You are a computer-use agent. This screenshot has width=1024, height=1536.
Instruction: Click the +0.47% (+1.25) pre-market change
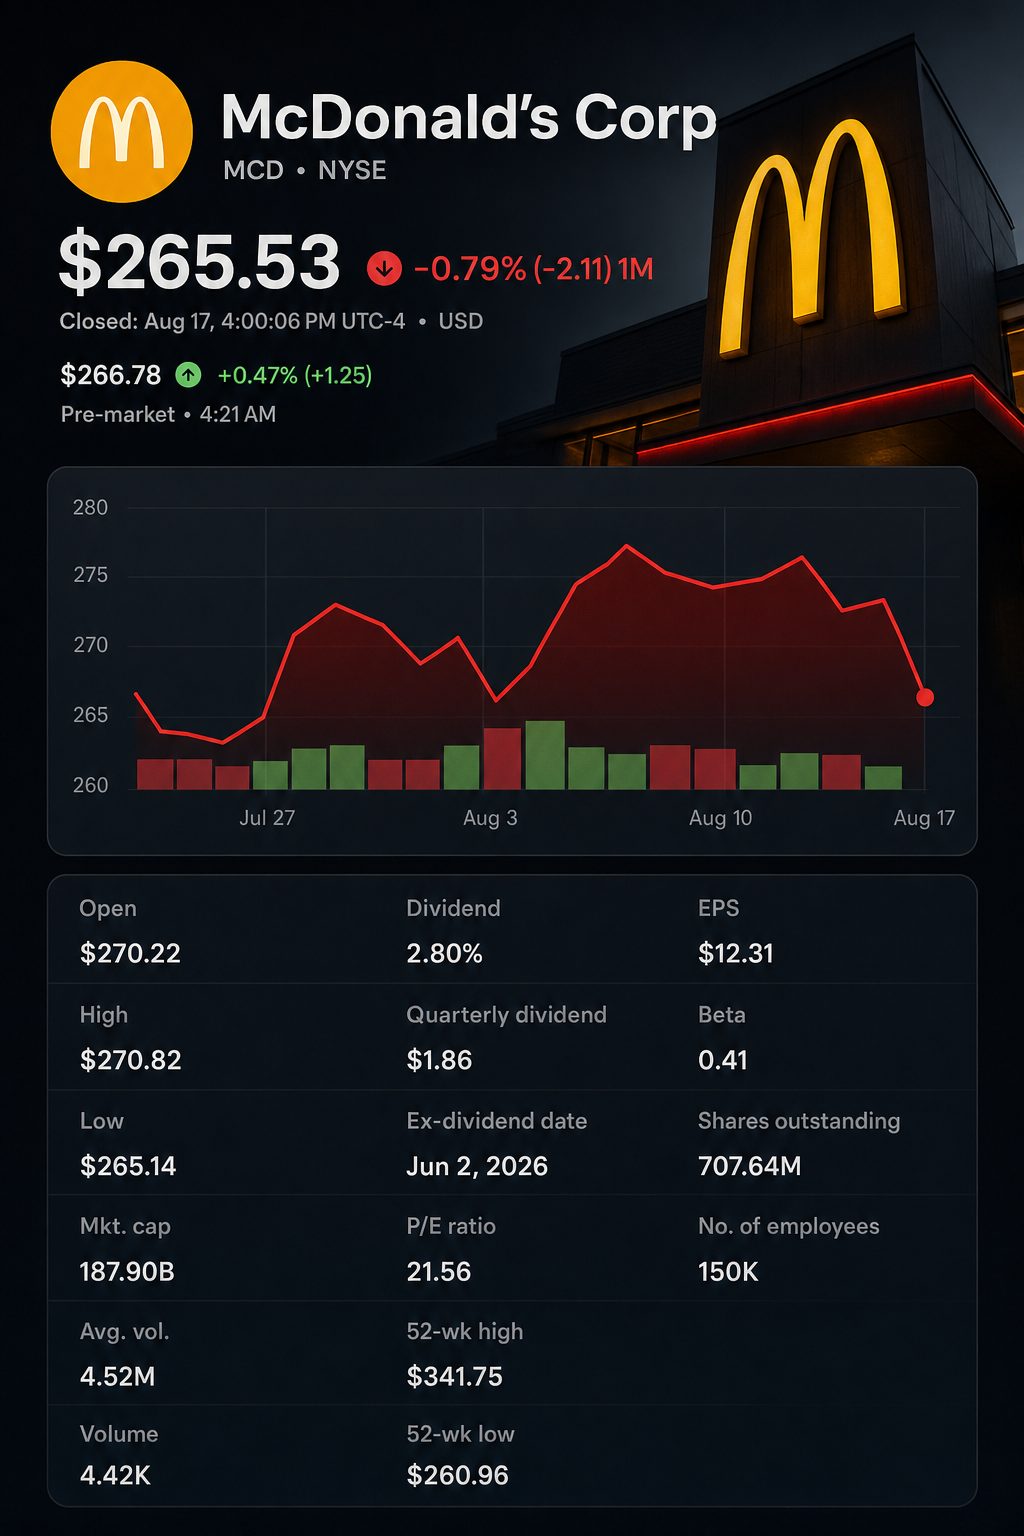tap(295, 375)
